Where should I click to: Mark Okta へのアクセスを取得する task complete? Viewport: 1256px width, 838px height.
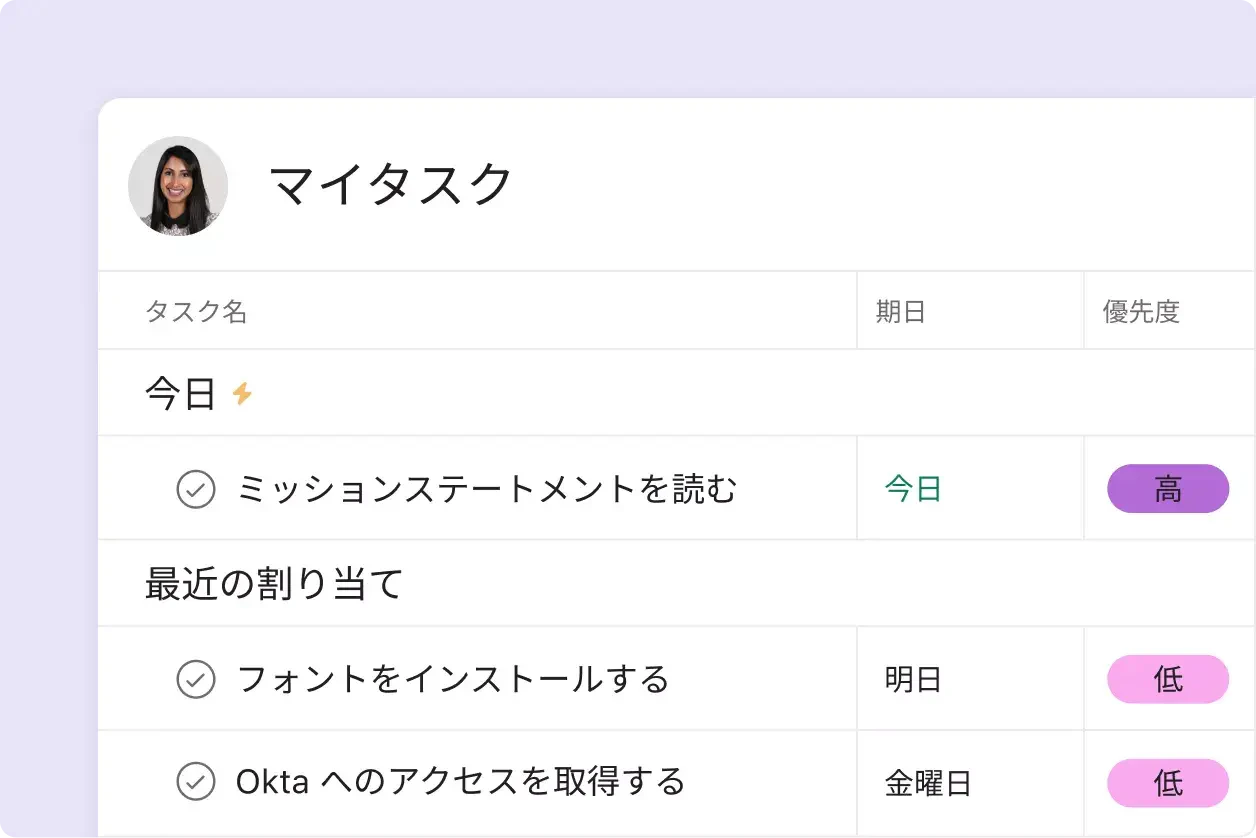(196, 781)
